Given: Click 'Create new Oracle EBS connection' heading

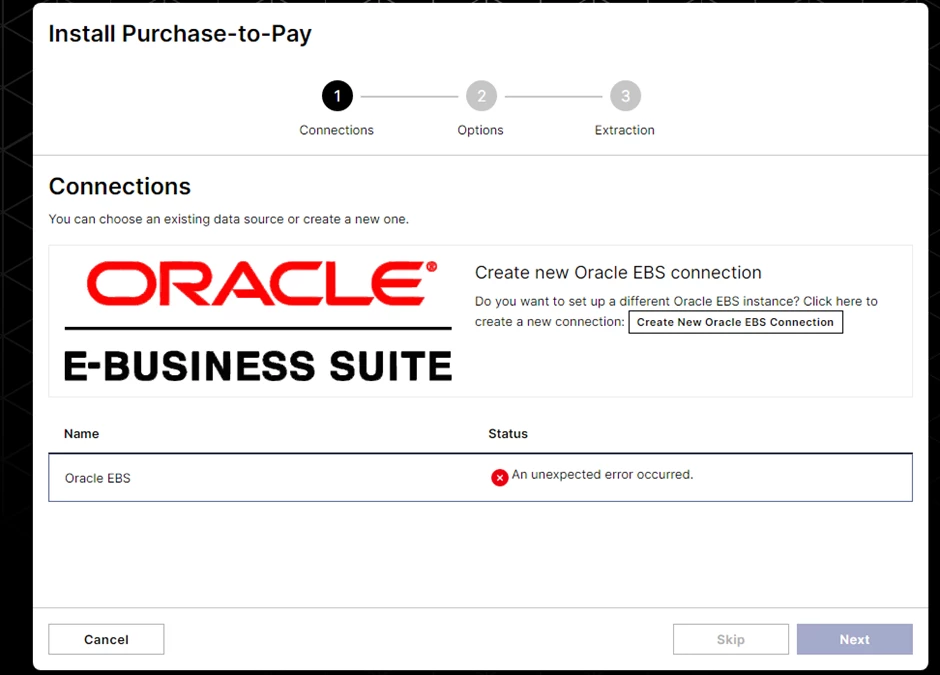Looking at the screenshot, I should coord(618,272).
